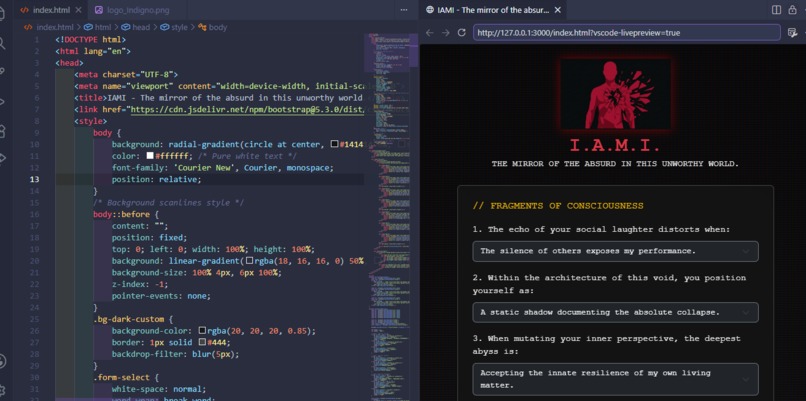806x401 pixels.
Task: Click the '<title>IAMI' line in code
Action: 218,98
